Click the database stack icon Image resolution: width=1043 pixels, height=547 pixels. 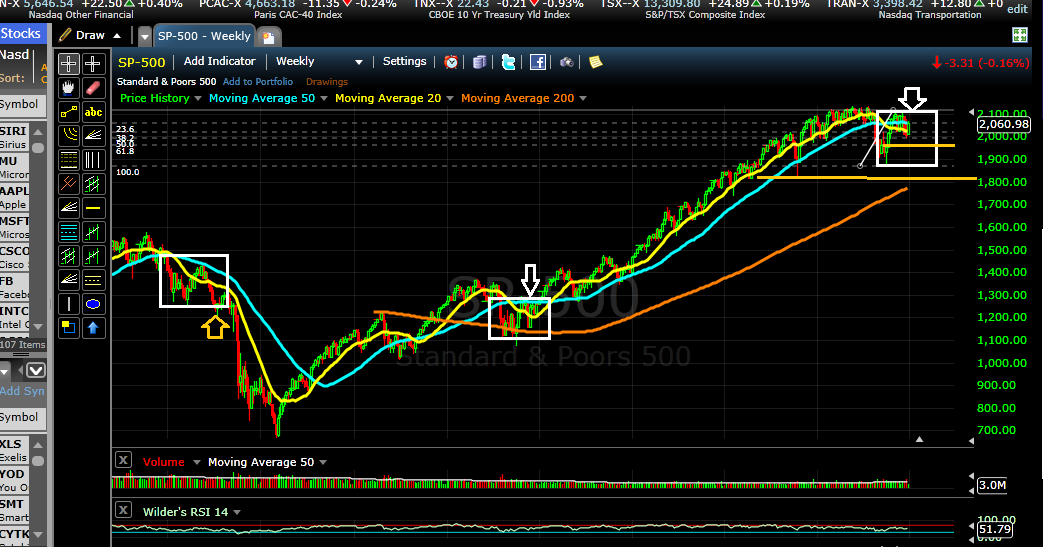(x=480, y=62)
